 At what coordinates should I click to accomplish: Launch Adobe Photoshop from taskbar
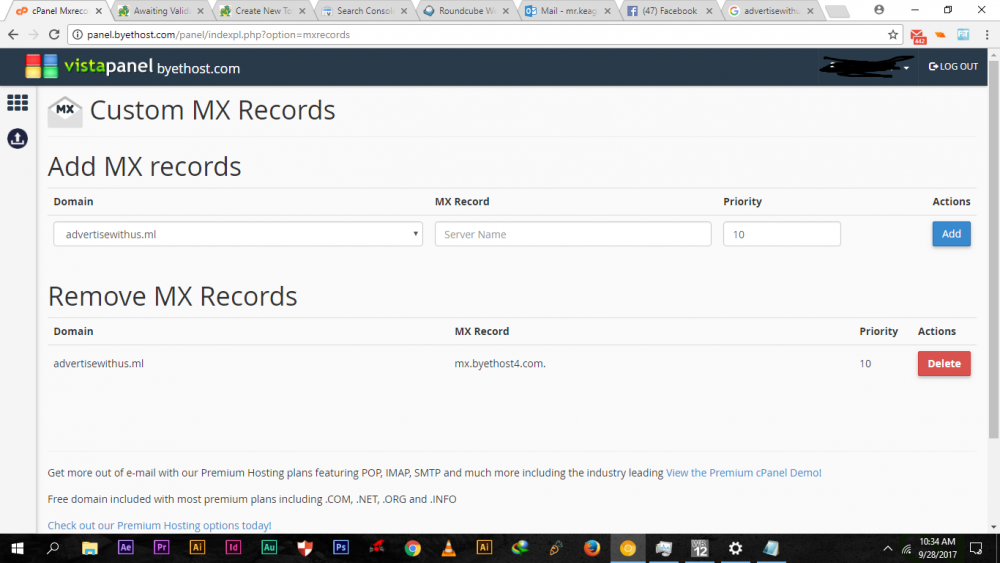coord(341,548)
